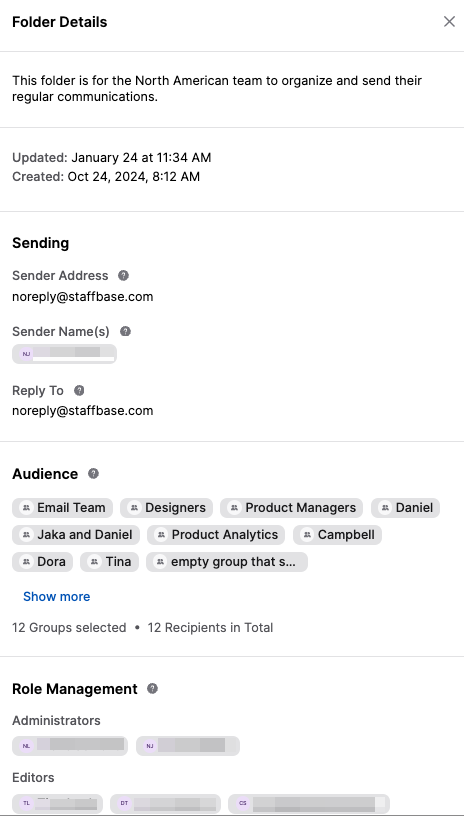Click the Sender Name(s) help icon
Viewport: 464px width, 816px height.
[x=125, y=332]
